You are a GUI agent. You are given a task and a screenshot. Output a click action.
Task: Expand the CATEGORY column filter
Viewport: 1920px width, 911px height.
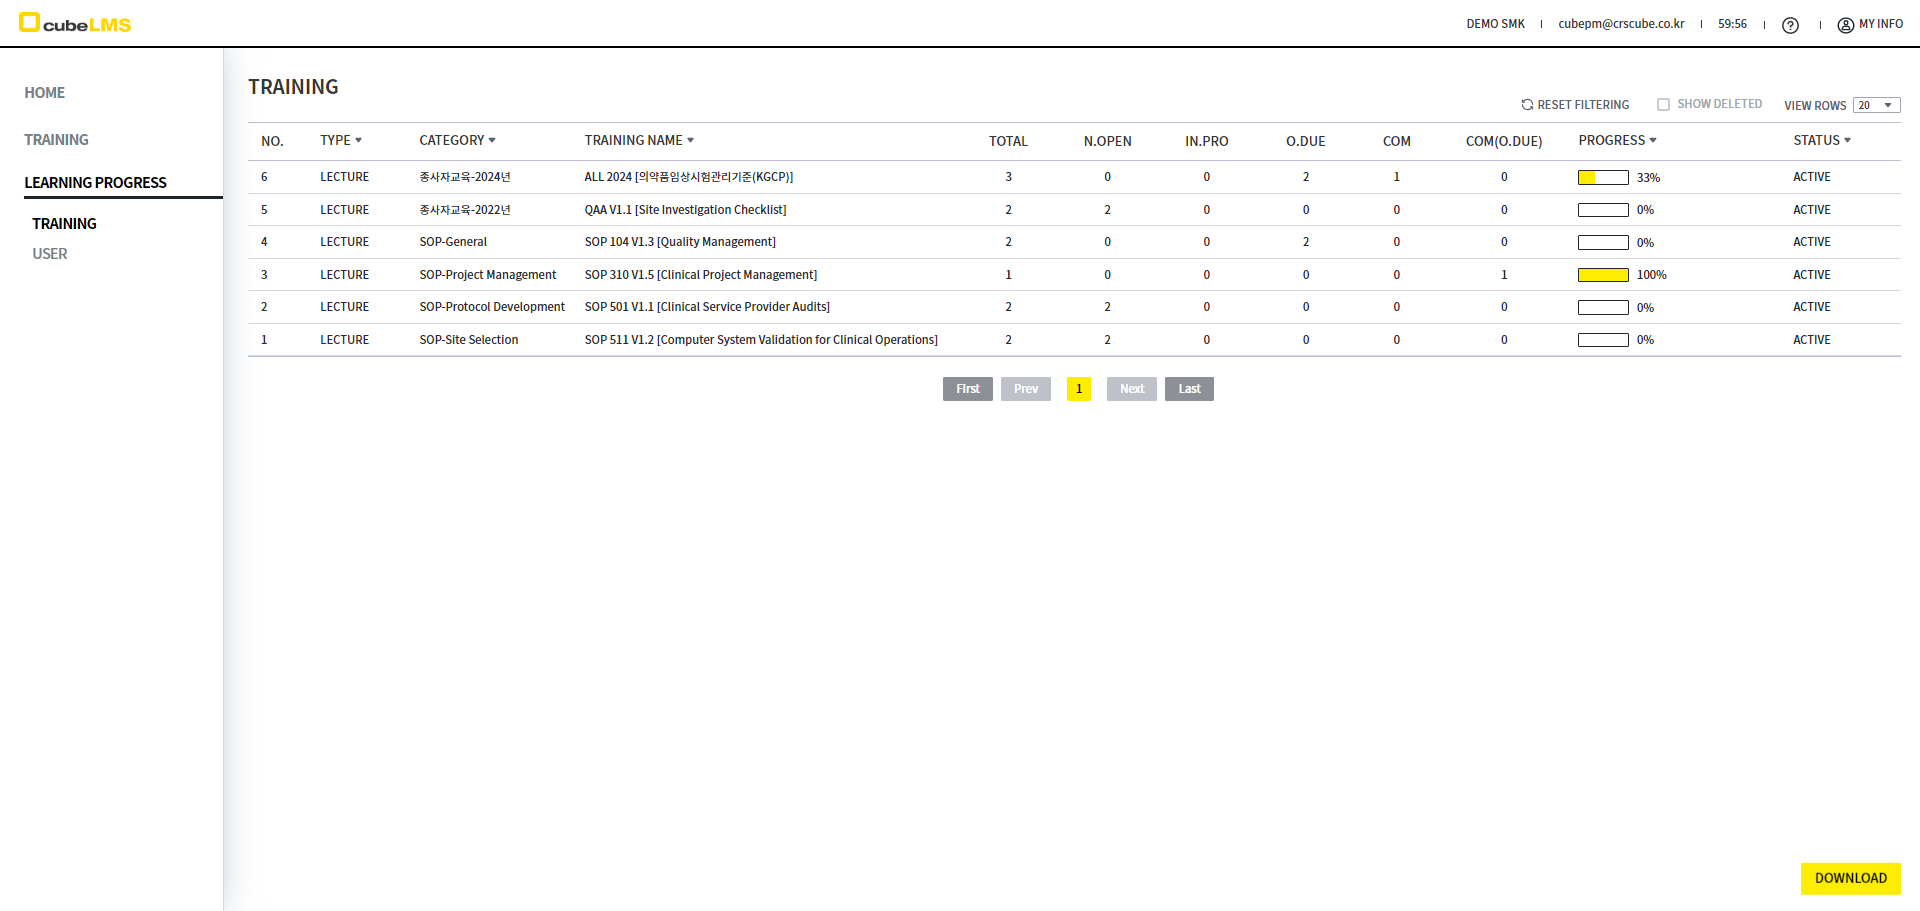coord(492,140)
